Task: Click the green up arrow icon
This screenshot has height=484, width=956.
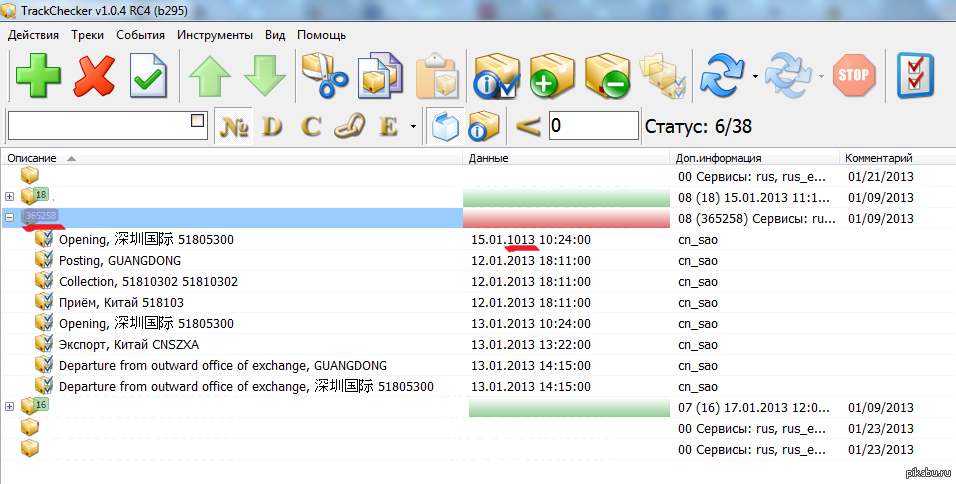Action: [x=210, y=76]
